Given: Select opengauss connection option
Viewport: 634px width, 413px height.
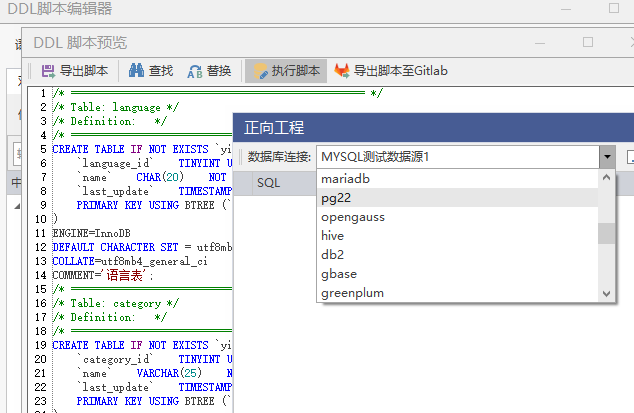Looking at the screenshot, I should pyautogui.click(x=457, y=217).
